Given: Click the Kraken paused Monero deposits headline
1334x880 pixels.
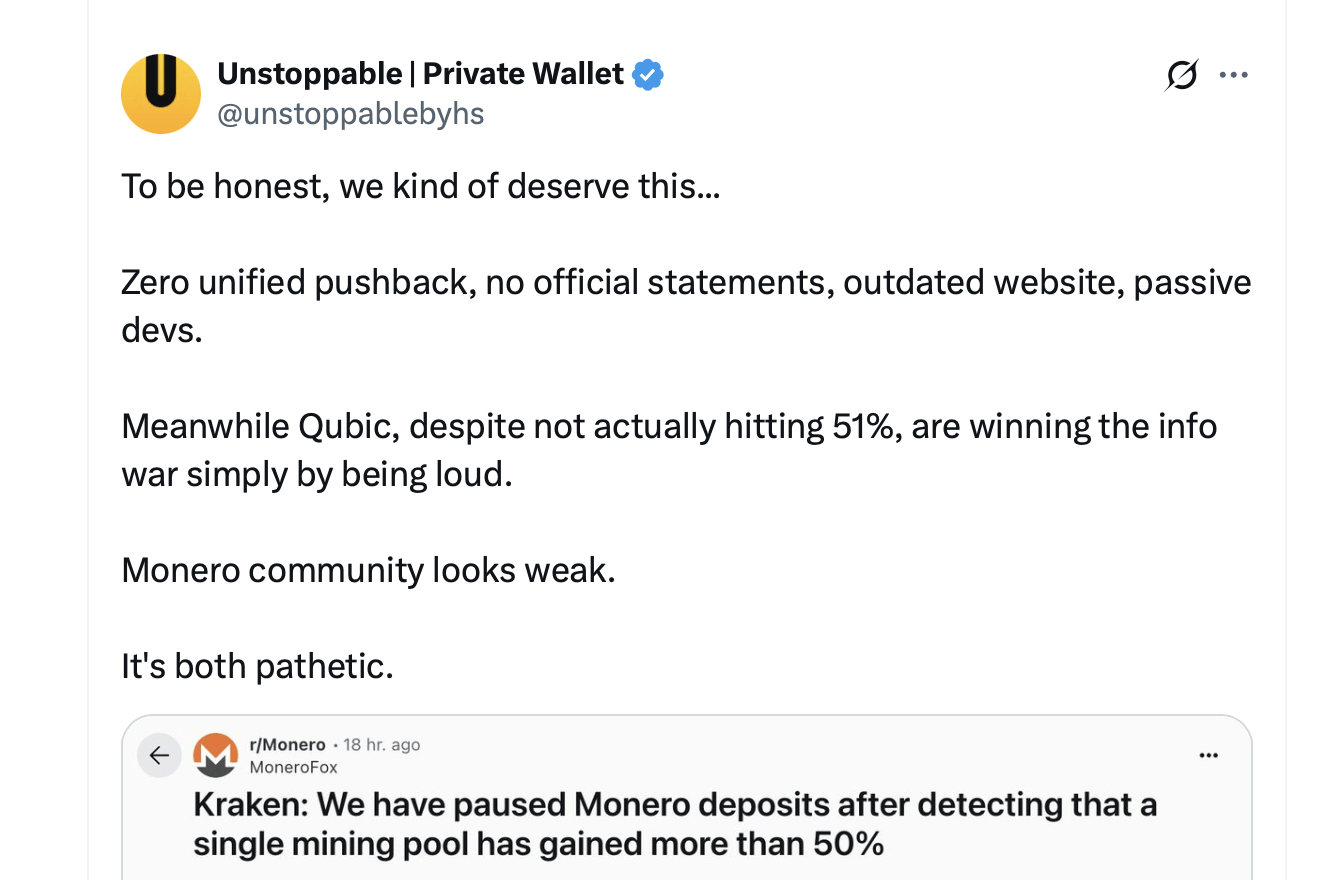Looking at the screenshot, I should (x=674, y=824).
